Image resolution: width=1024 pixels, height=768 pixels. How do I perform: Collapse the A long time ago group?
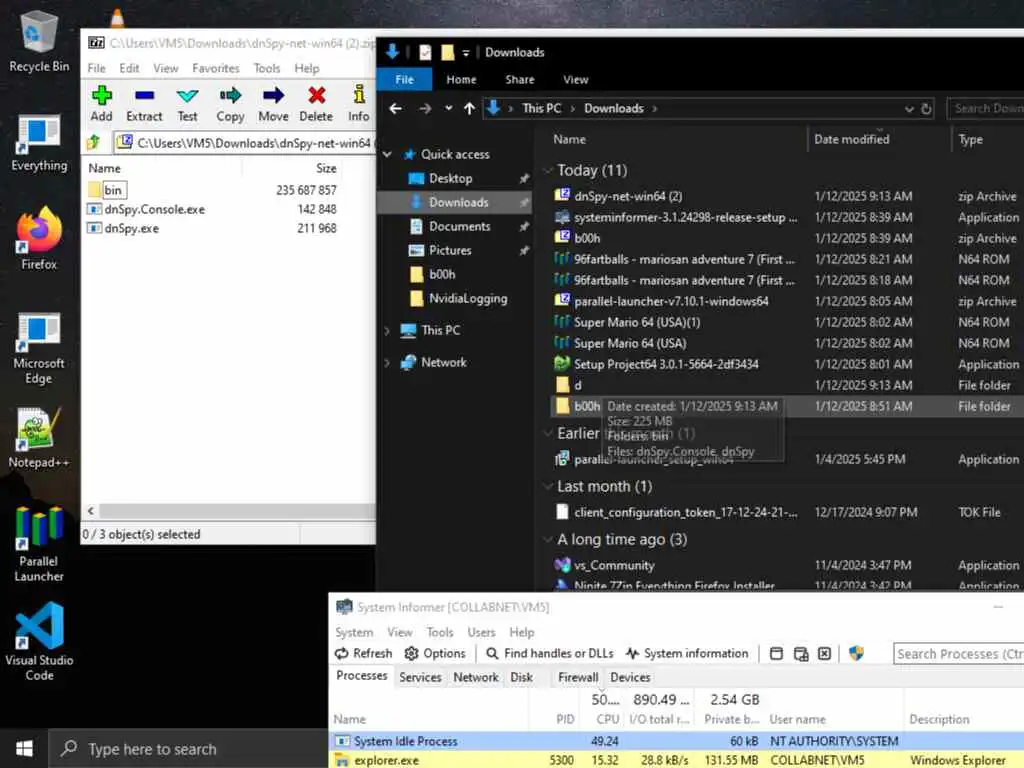pos(548,539)
